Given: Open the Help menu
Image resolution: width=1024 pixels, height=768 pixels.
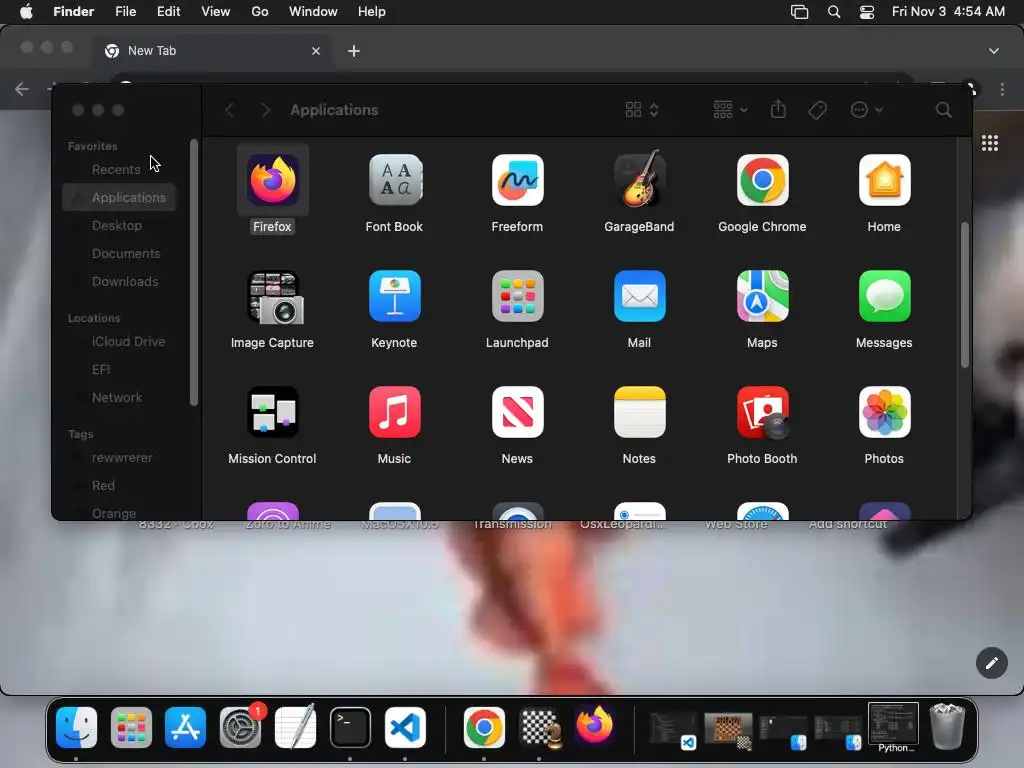Looking at the screenshot, I should tap(372, 12).
